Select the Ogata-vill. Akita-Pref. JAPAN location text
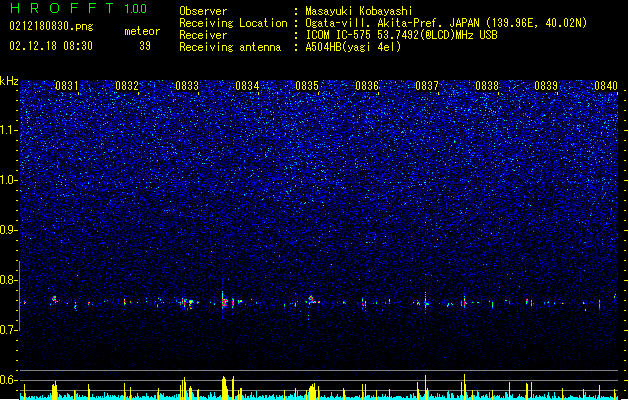Viewport: 629px width, 400px height. click(x=446, y=23)
